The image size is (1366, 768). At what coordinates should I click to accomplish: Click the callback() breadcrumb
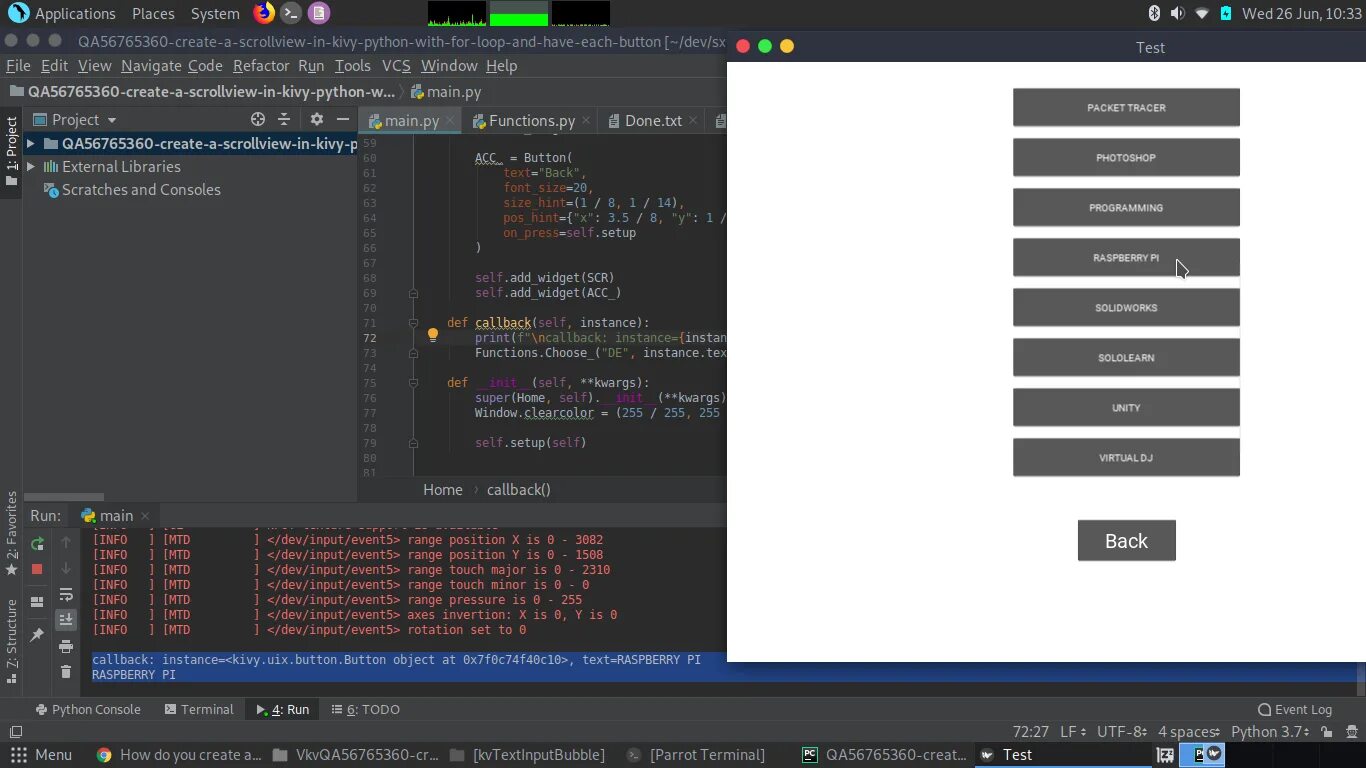tap(519, 489)
